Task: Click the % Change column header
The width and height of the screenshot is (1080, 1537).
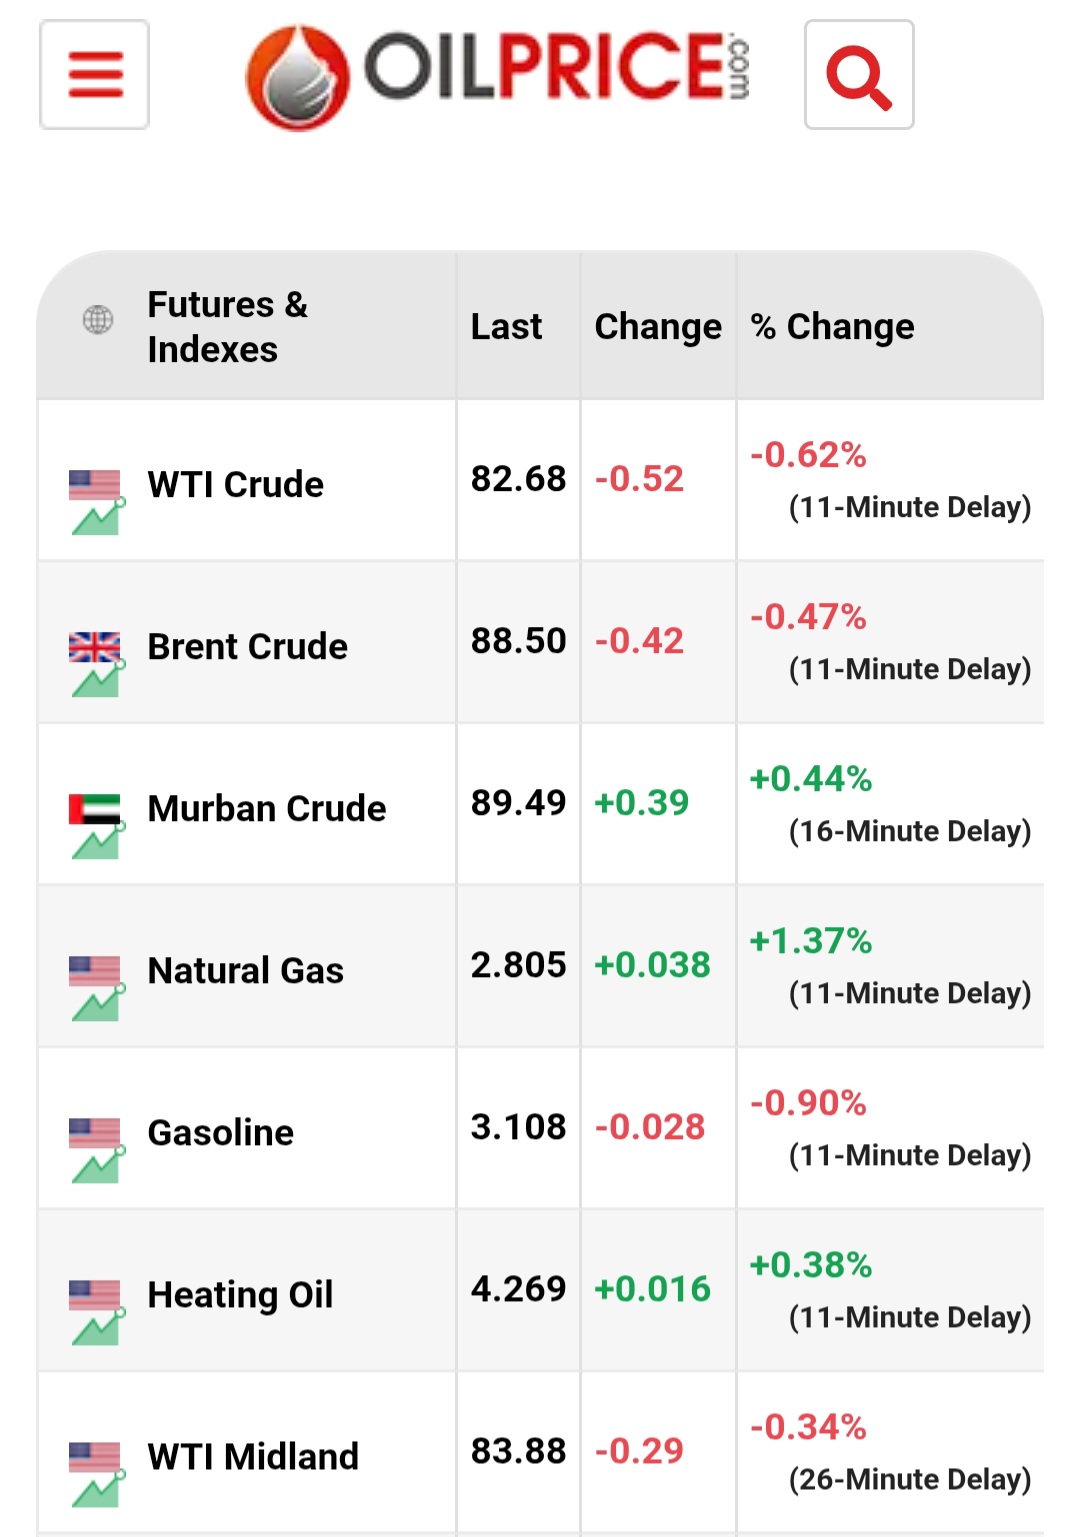Action: (x=833, y=327)
